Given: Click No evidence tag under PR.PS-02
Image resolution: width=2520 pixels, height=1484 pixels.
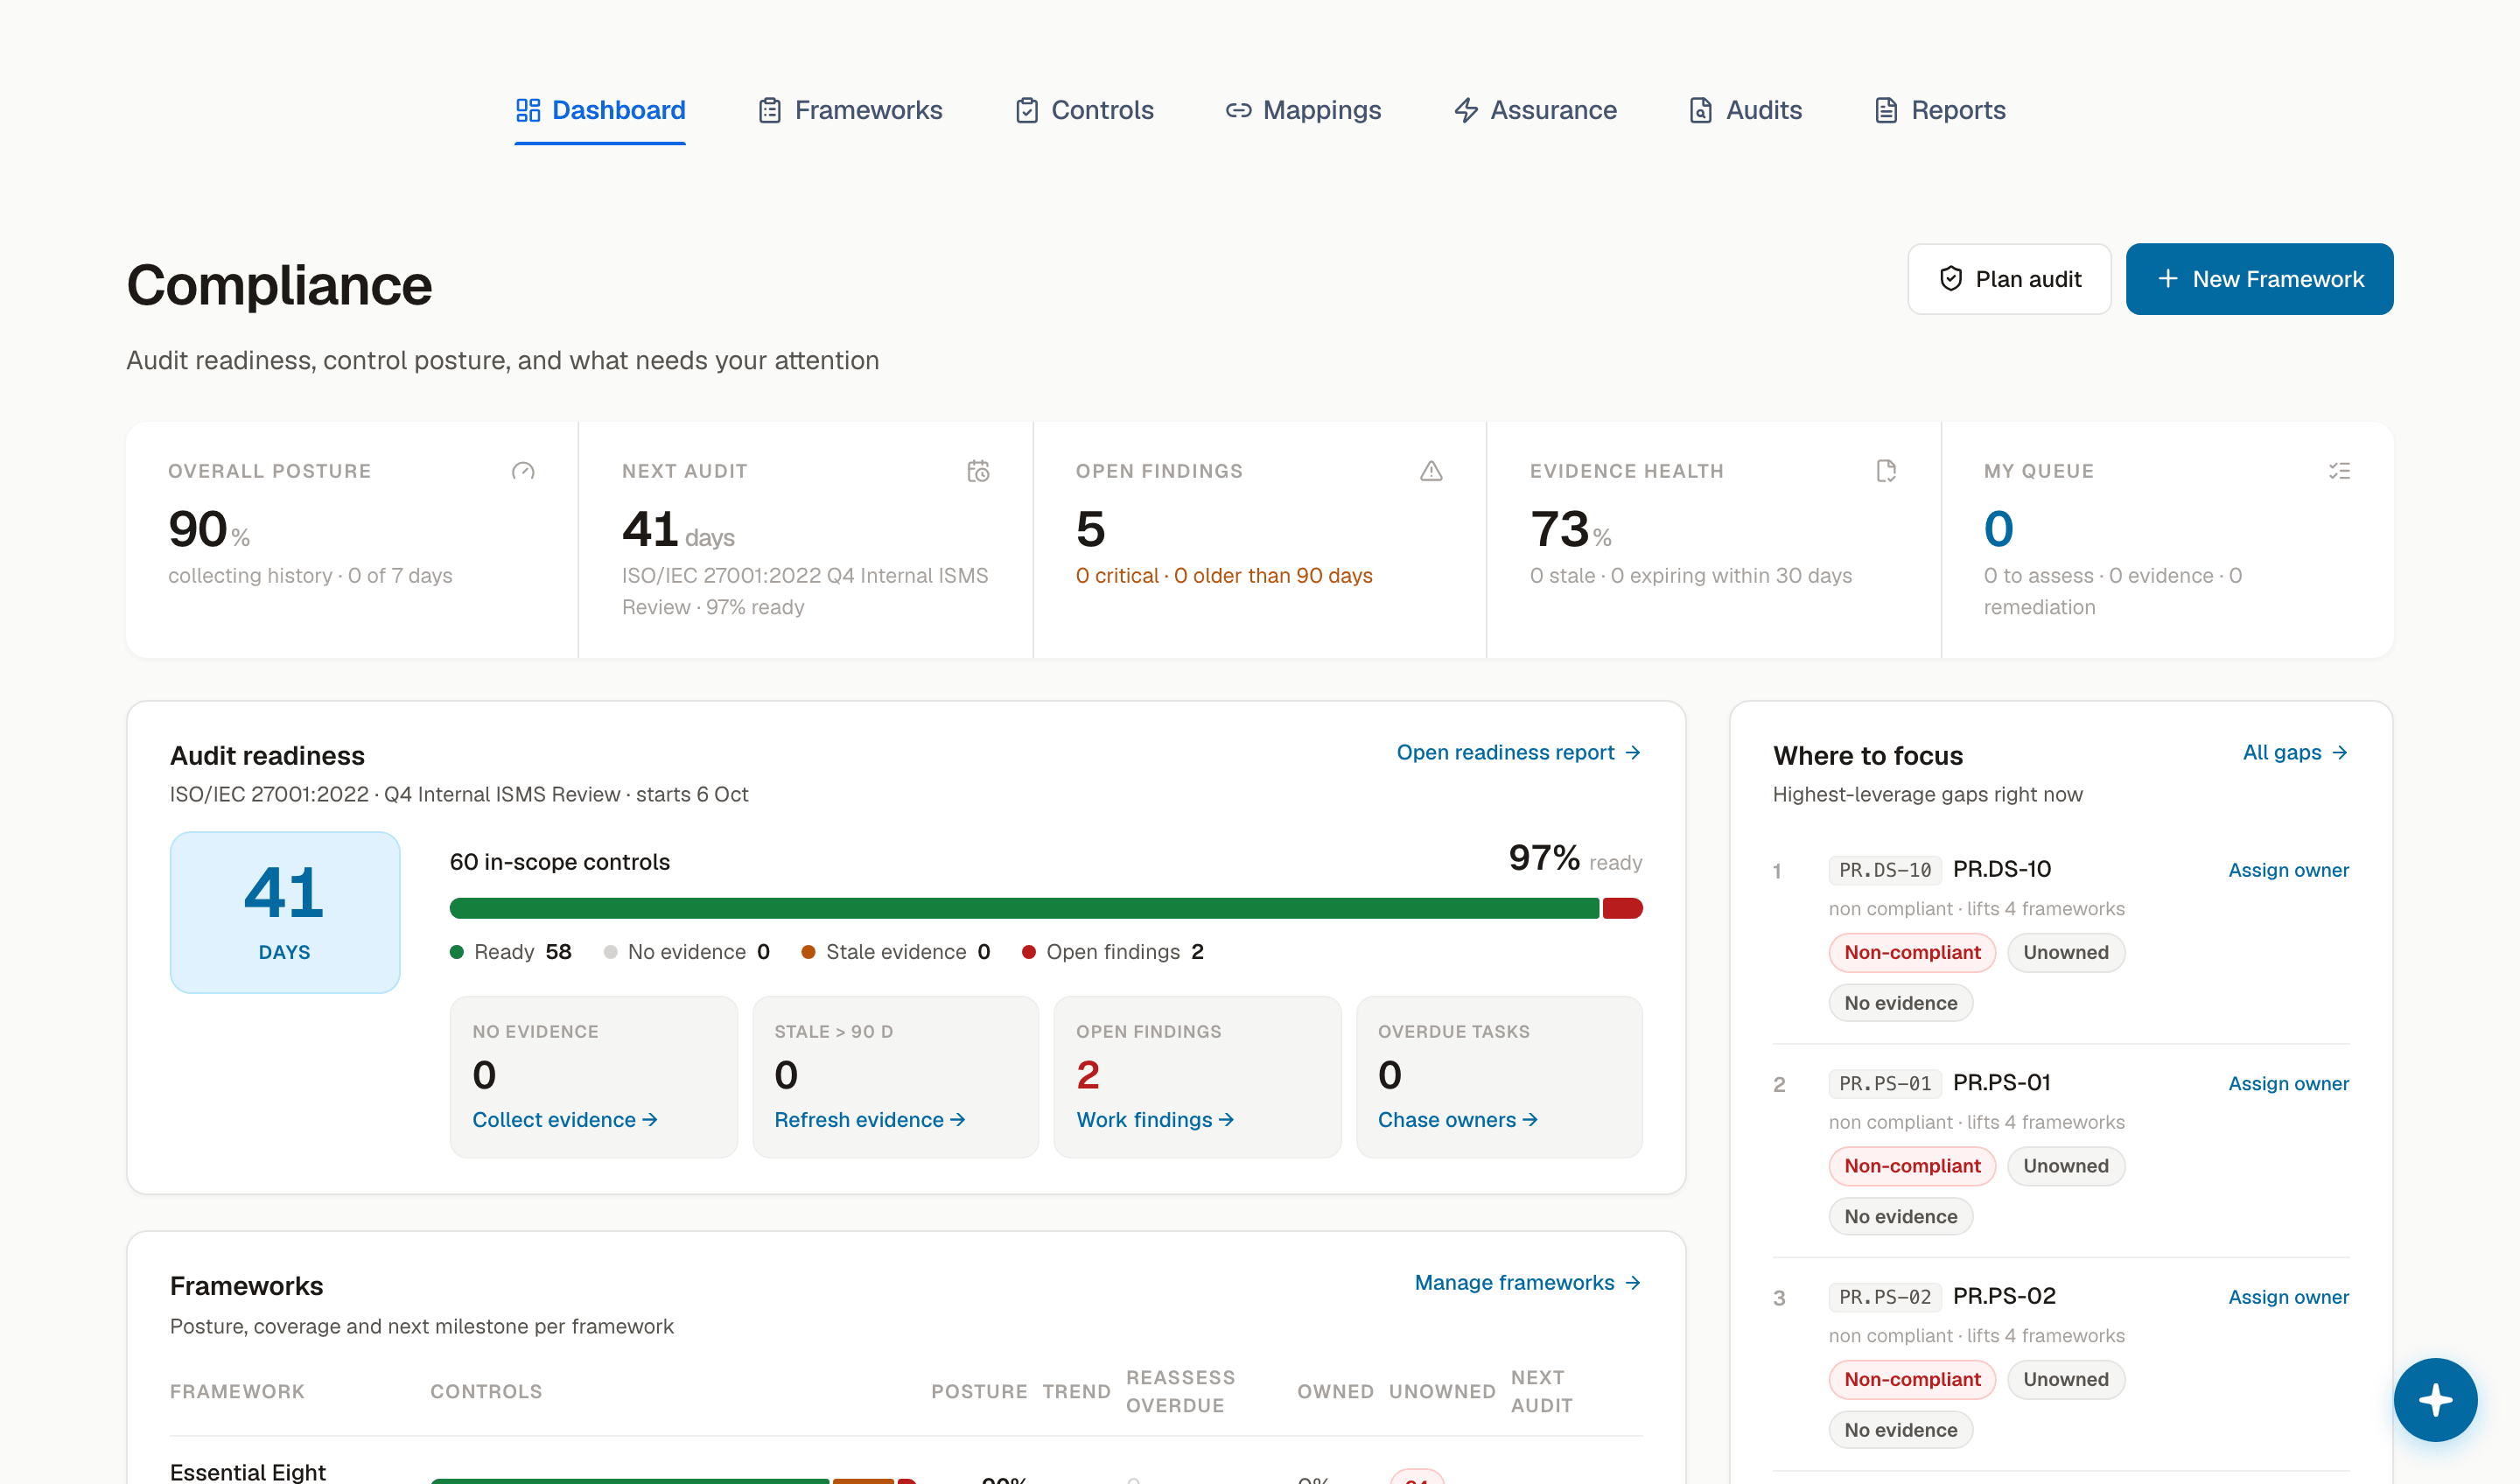Looking at the screenshot, I should pyautogui.click(x=1900, y=1430).
